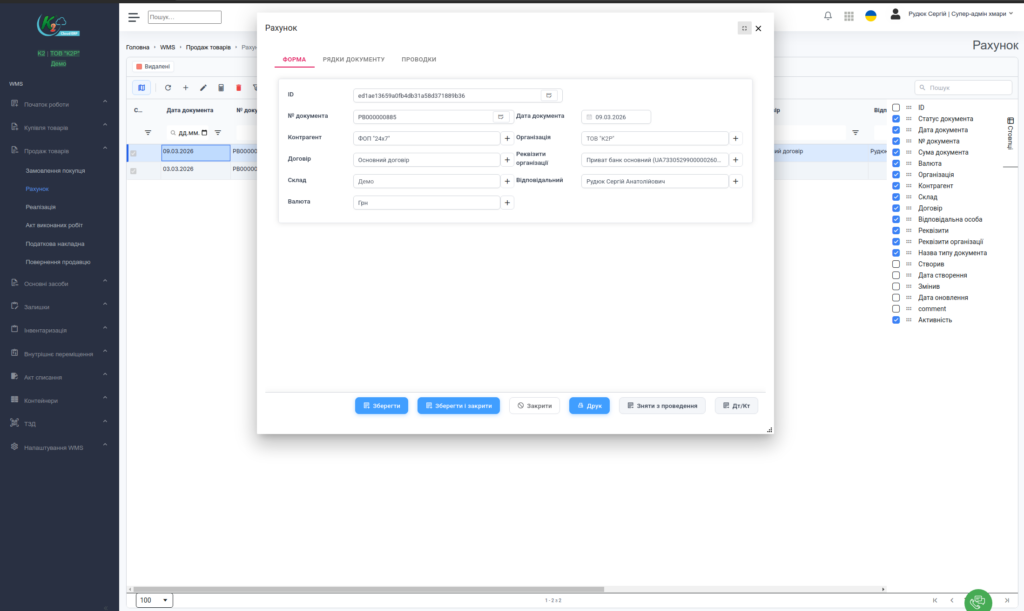Click plus icon next to Організація field
The width and height of the screenshot is (1024, 611).
tap(736, 139)
